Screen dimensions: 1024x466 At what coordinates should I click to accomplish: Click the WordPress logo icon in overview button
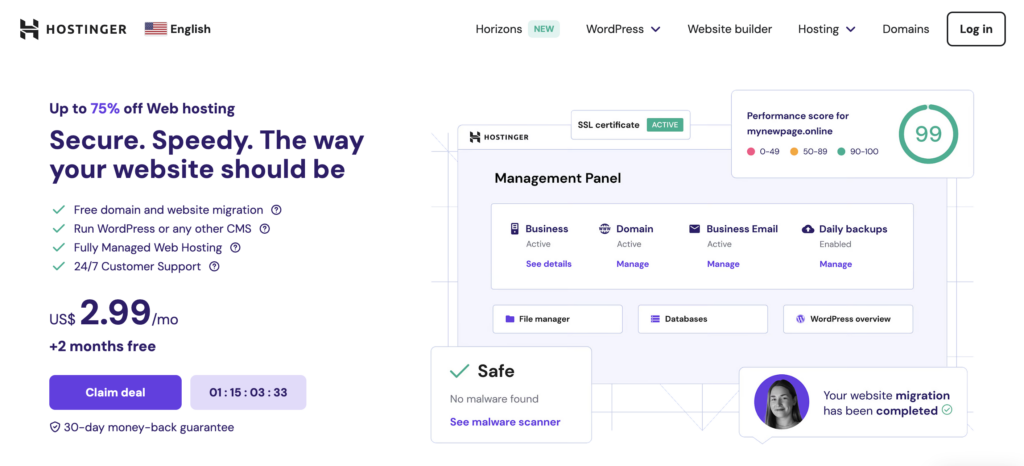(x=801, y=319)
